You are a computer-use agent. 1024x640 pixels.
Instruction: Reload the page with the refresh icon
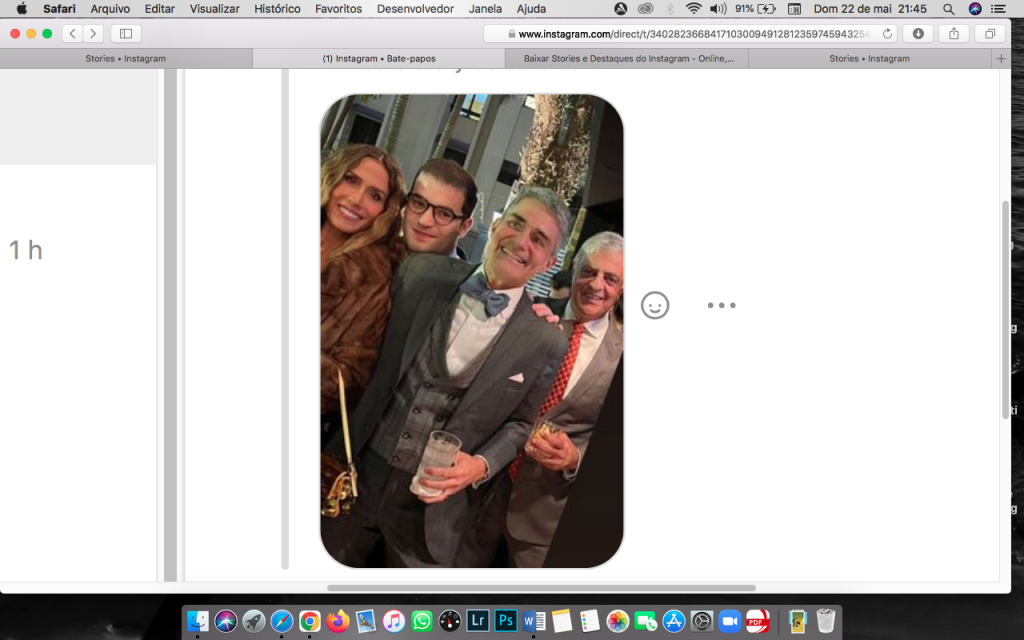(887, 33)
